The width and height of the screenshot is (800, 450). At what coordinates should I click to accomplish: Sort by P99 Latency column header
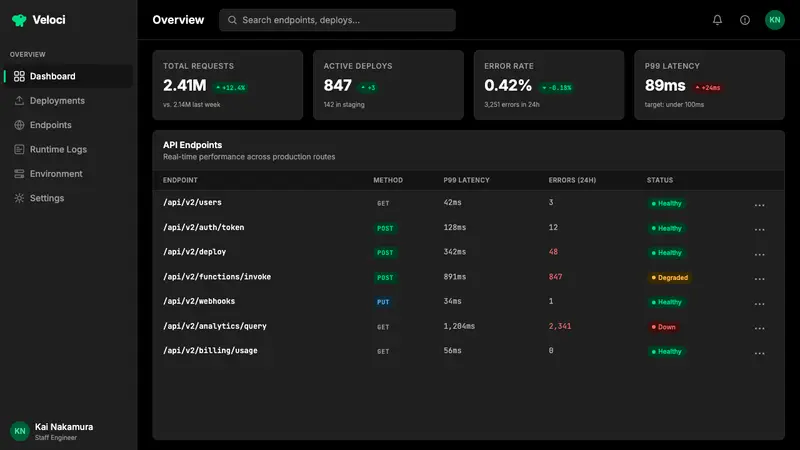point(466,180)
